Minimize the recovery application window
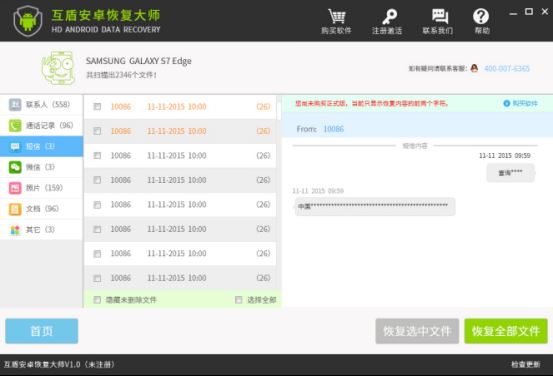 514,13
